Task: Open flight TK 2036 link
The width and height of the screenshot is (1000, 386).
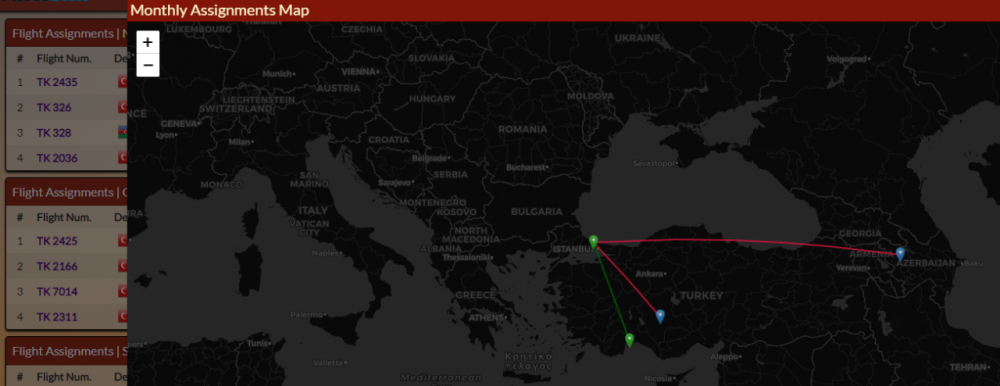Action: point(57,158)
